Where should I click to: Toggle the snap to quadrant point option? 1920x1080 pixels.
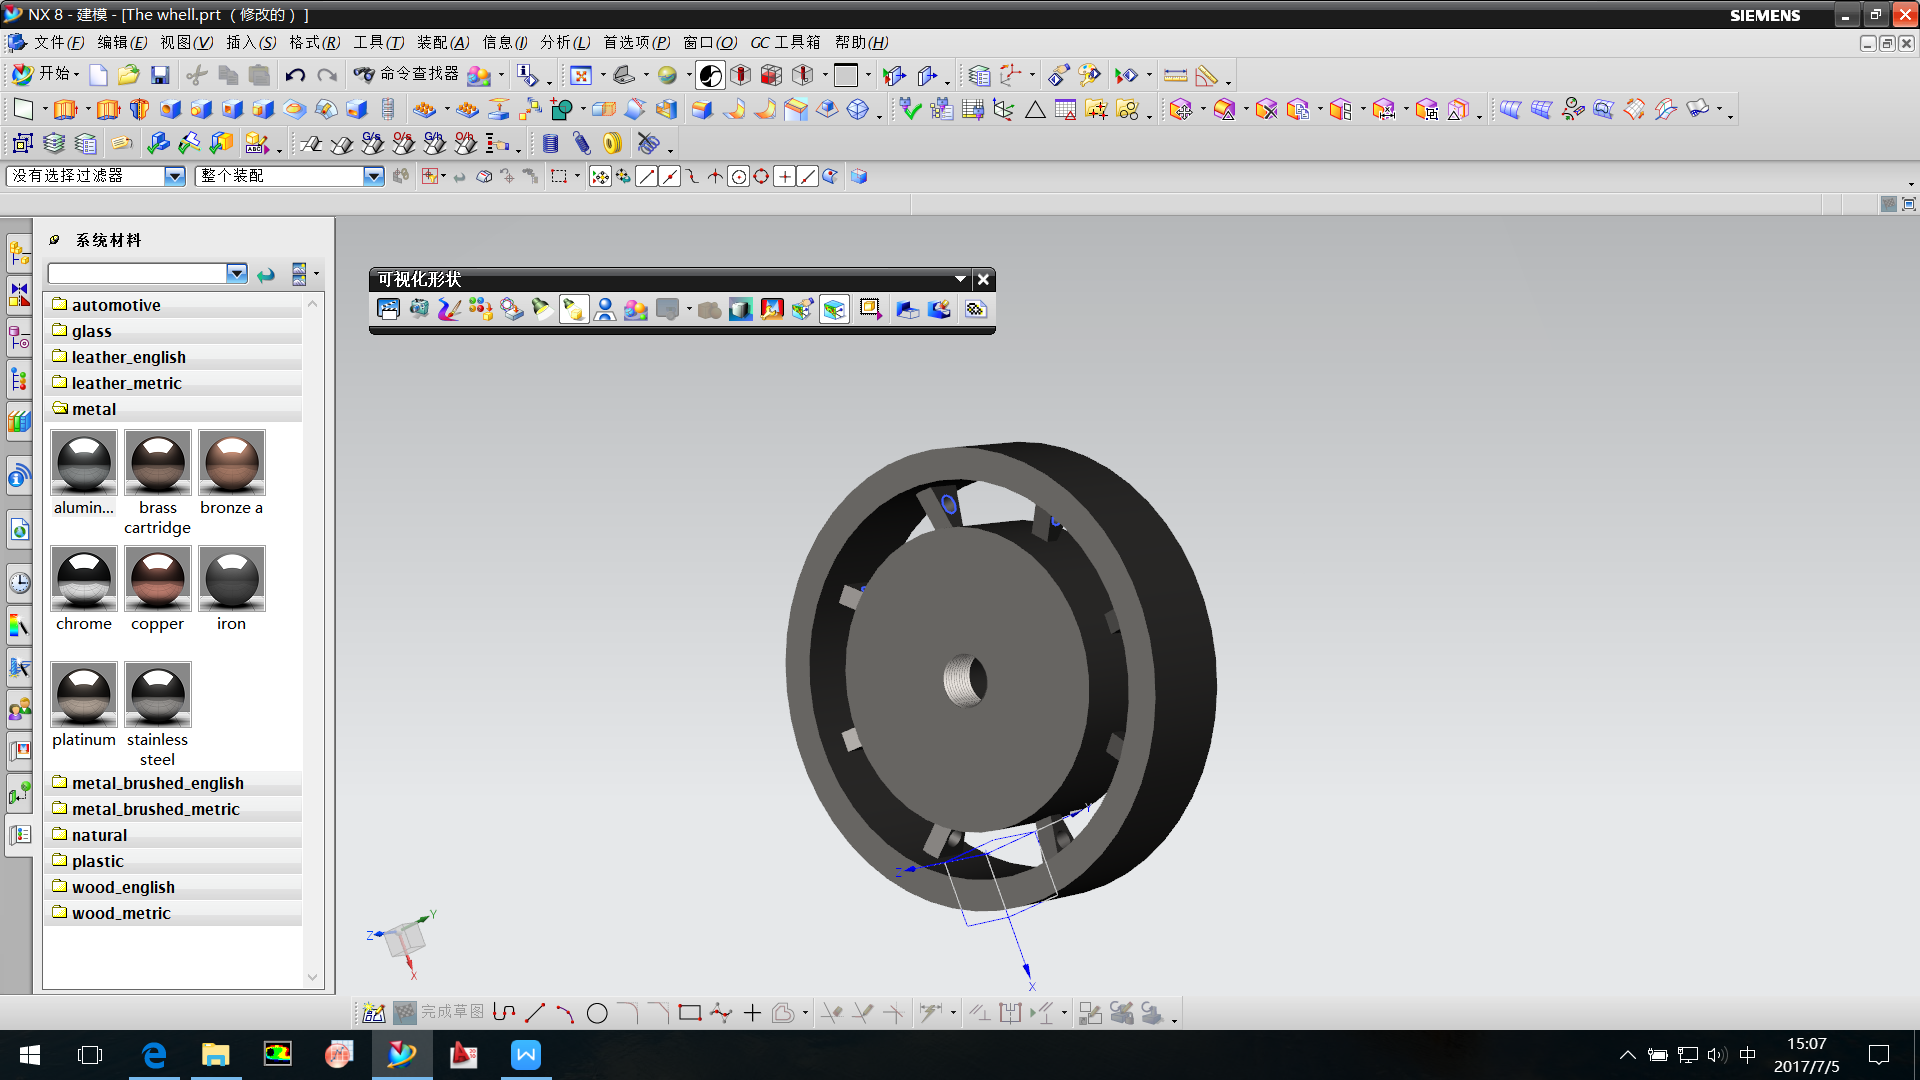click(761, 177)
